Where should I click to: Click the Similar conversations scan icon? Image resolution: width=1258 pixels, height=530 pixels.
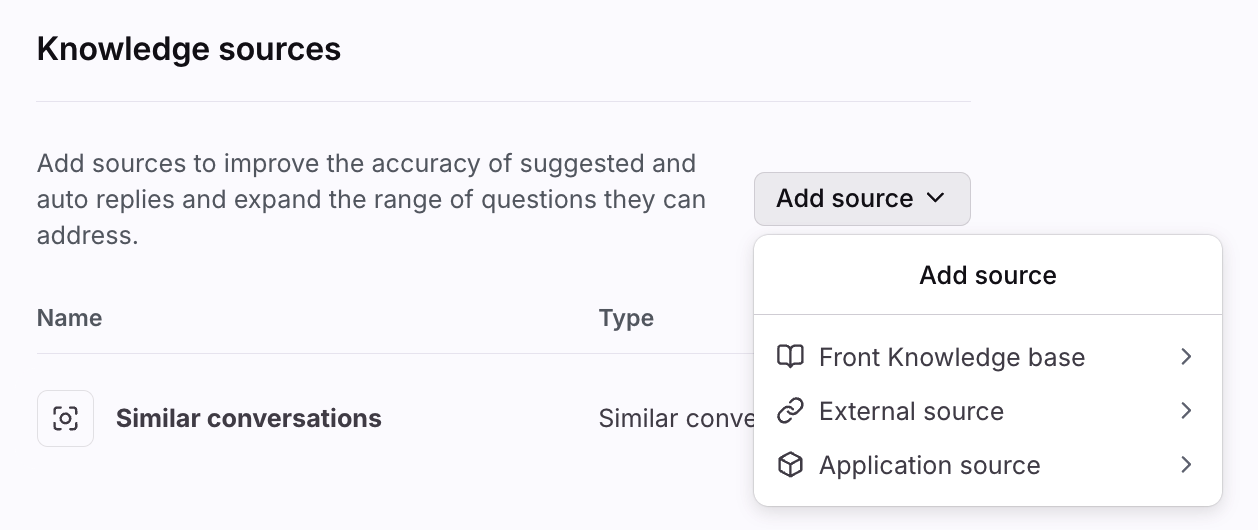[65, 418]
